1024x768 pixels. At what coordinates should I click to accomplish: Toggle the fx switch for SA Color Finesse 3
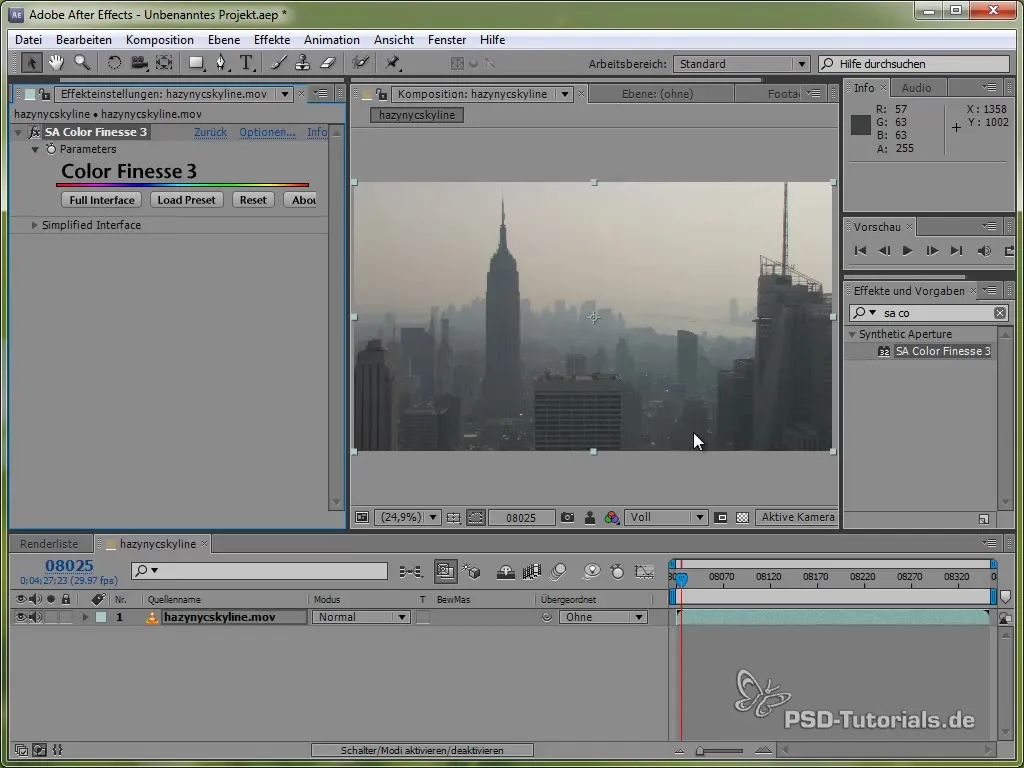pyautogui.click(x=35, y=132)
